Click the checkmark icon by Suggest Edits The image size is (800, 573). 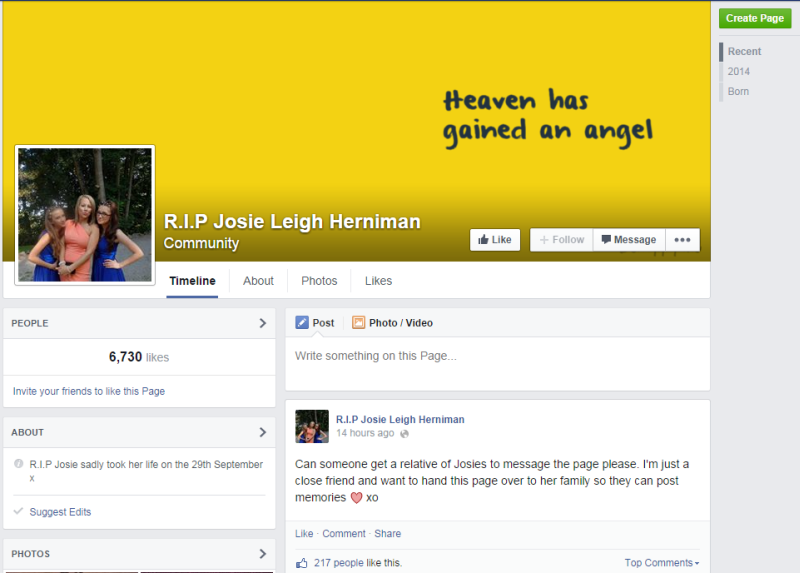tap(18, 512)
